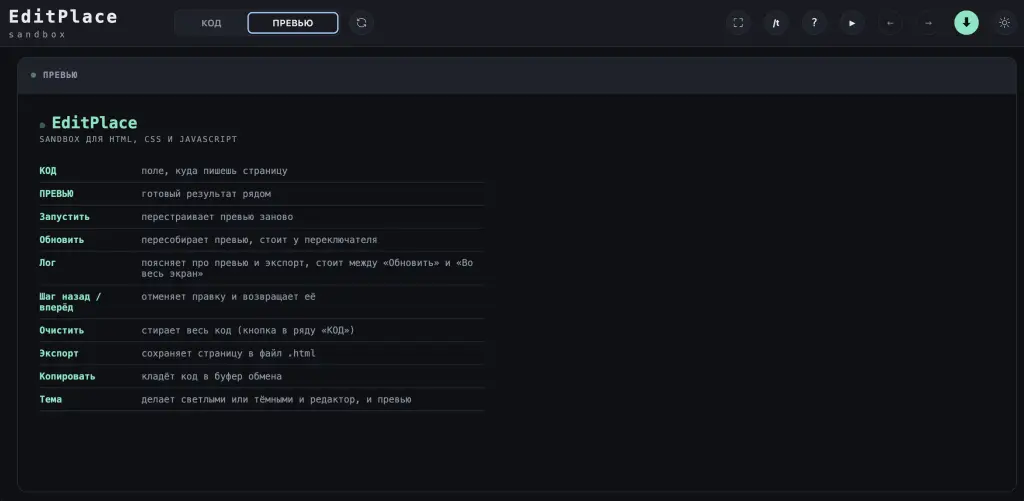Click the "КОД" row label in the table
Image resolution: width=1024 pixels, height=501 pixels.
48,170
